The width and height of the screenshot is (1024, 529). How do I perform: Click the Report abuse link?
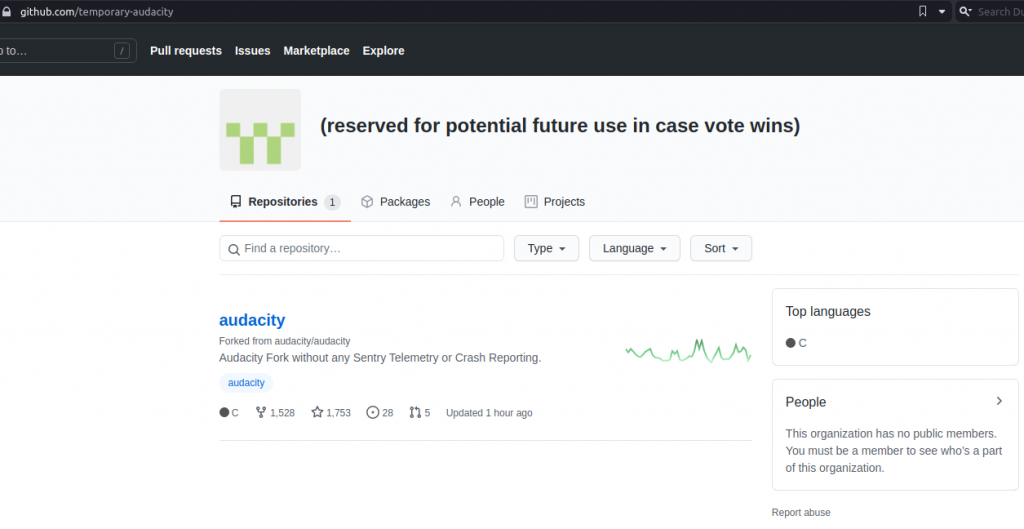click(800, 512)
